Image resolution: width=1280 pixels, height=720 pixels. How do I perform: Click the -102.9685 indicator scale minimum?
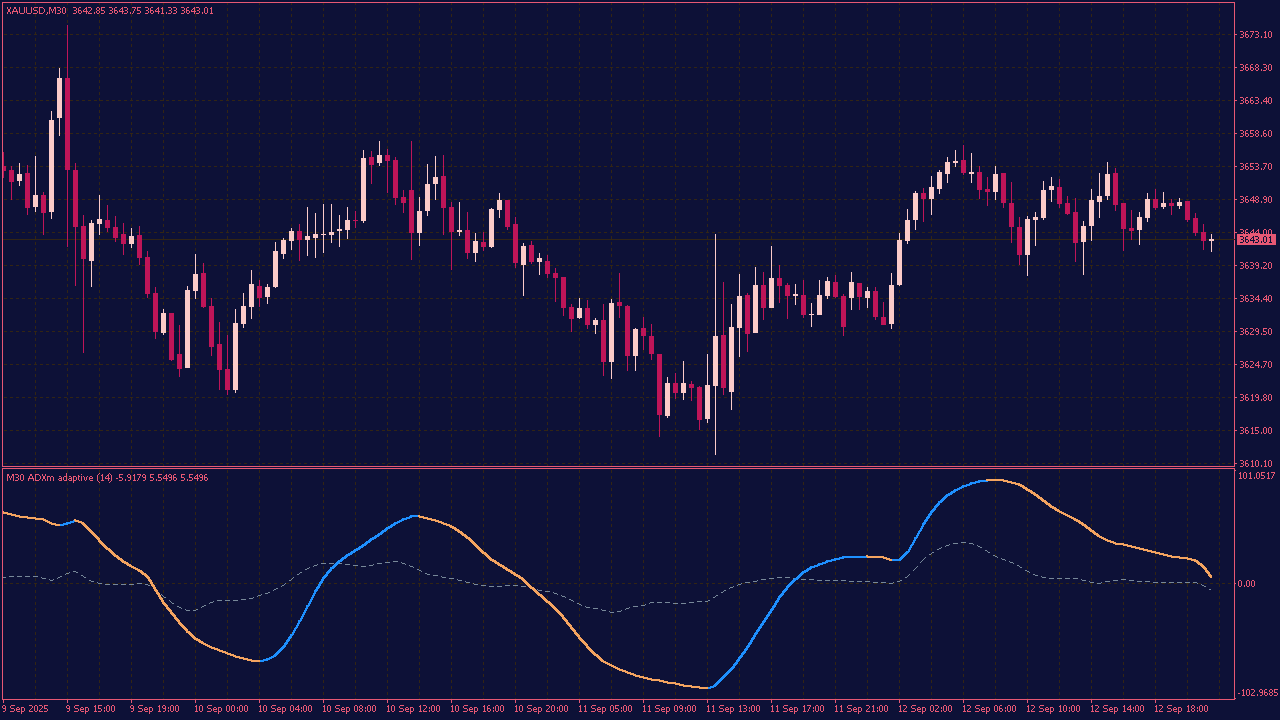point(1257,693)
